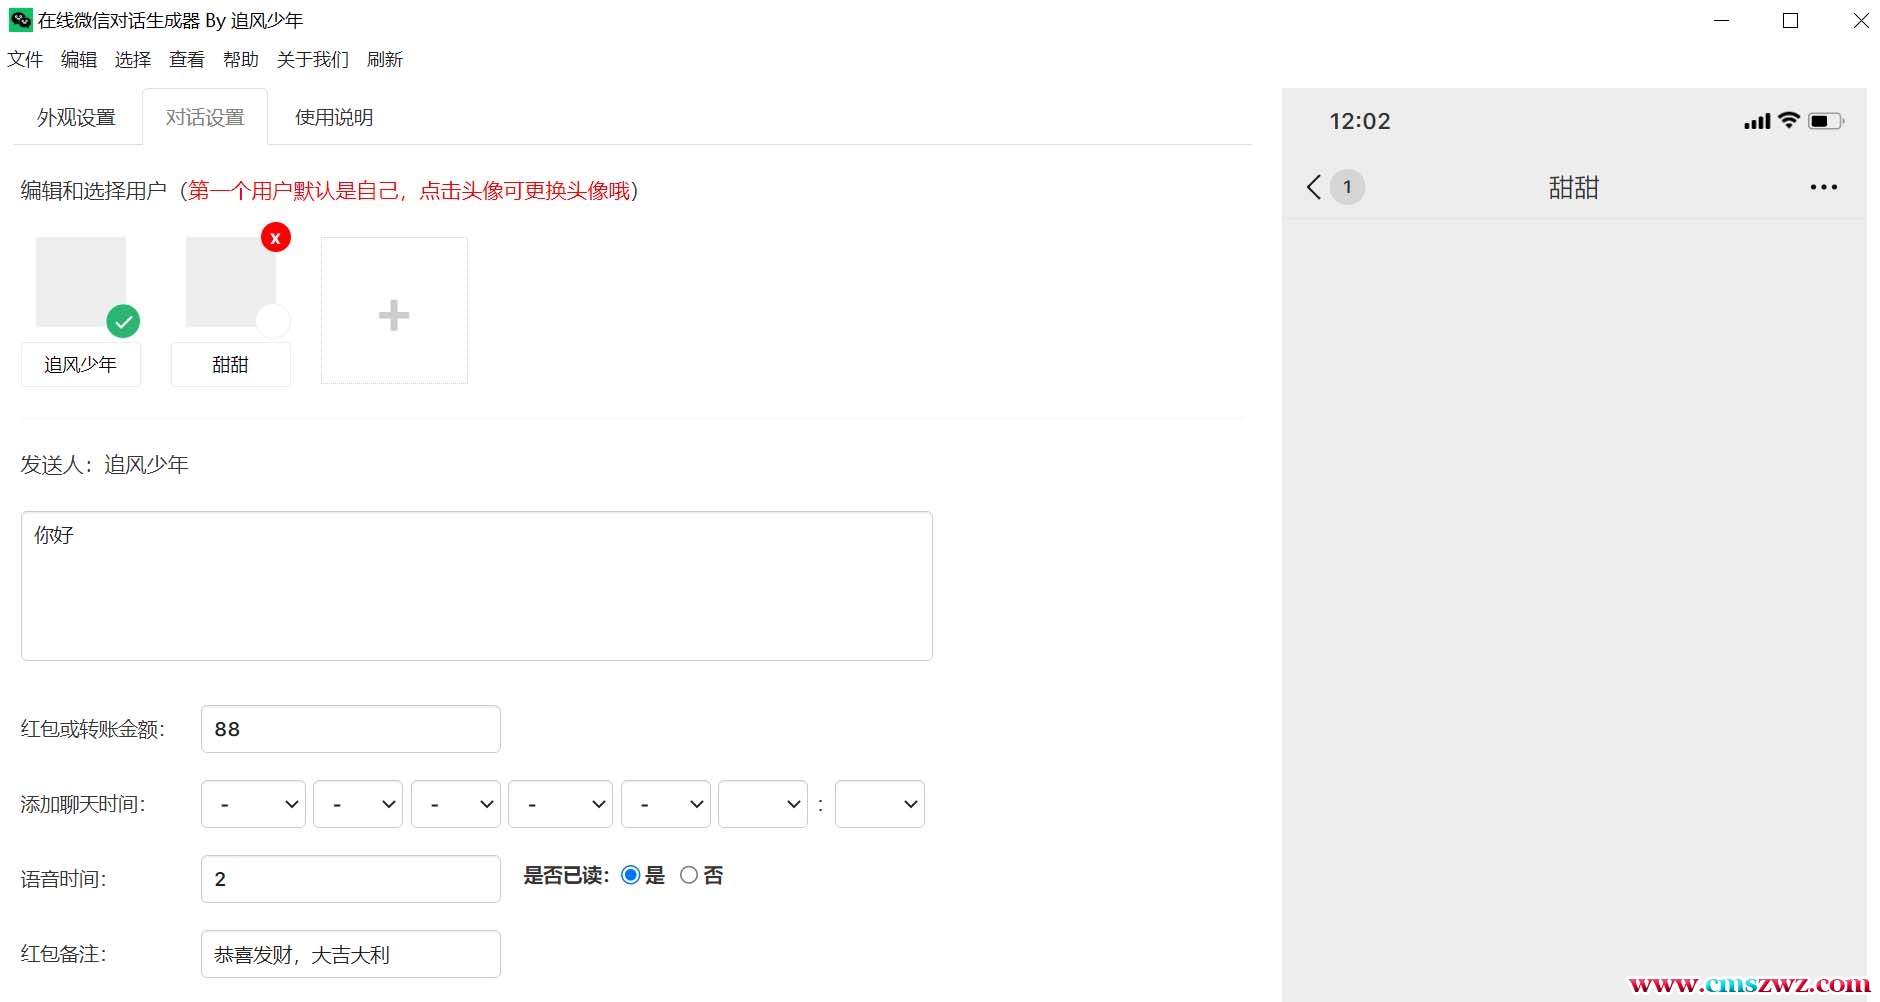
Task: Click the plus icon to add a user
Action: (394, 314)
